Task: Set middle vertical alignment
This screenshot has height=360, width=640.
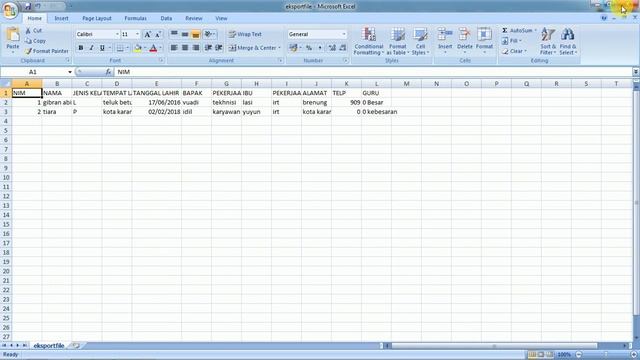Action: (185, 34)
